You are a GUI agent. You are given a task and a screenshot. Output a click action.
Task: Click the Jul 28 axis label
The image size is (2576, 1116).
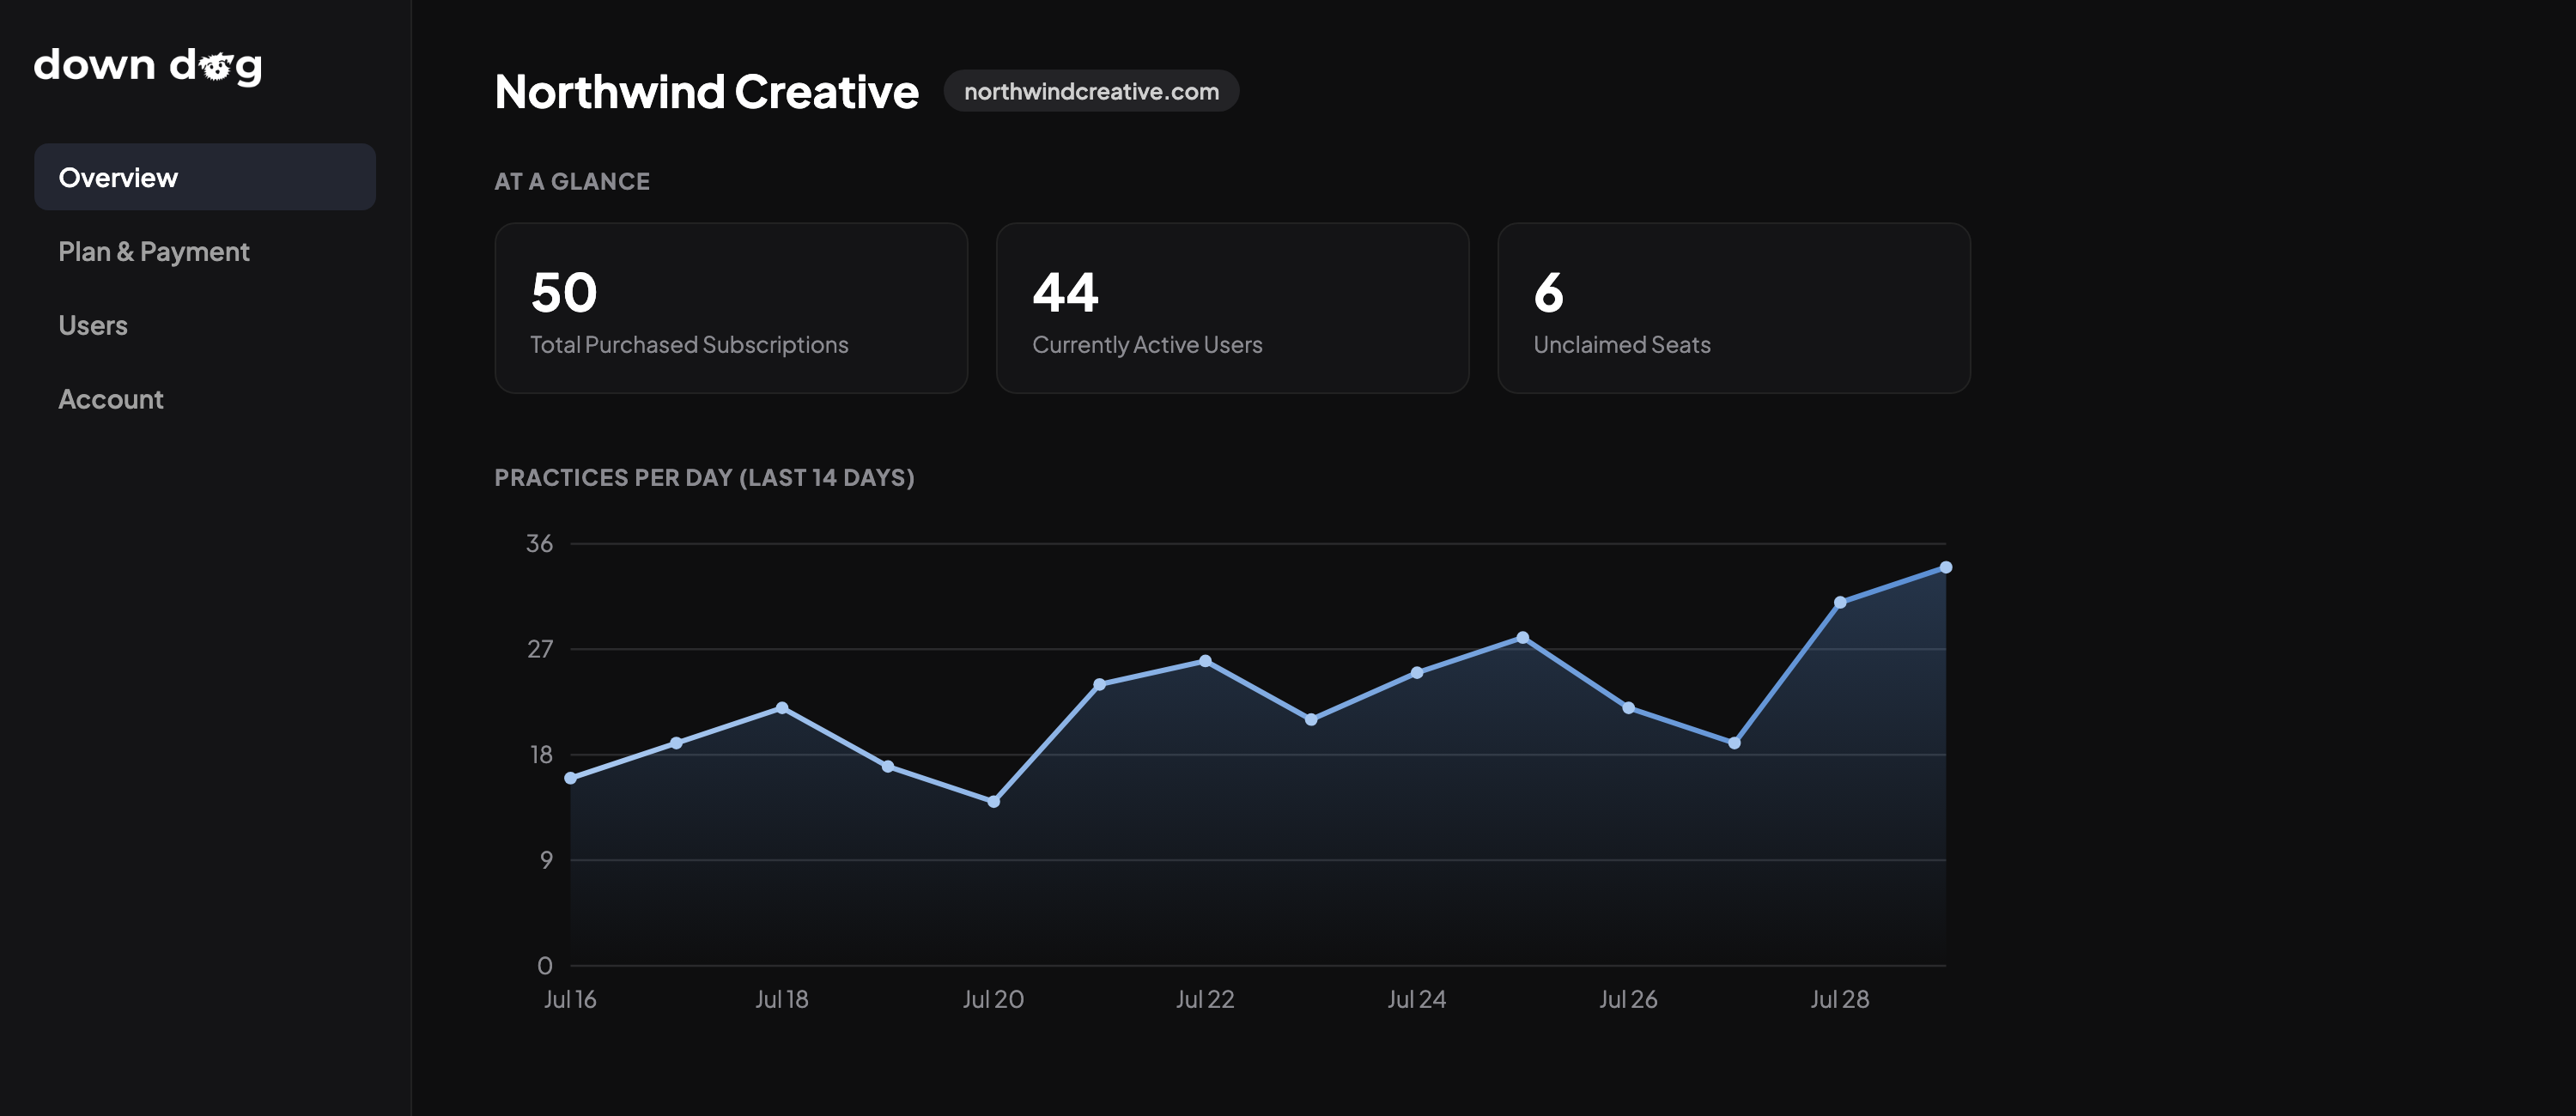coord(1840,999)
